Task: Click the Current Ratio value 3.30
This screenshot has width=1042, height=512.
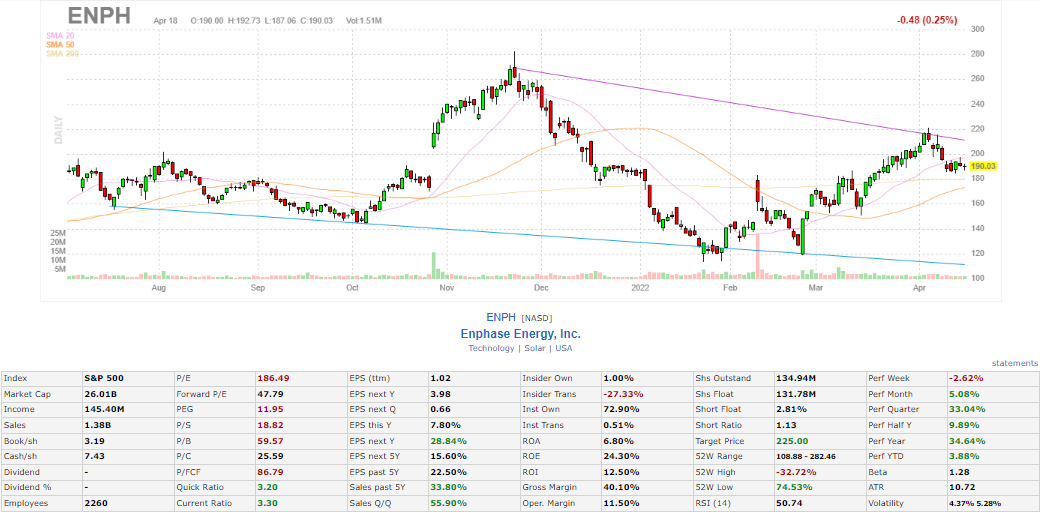Action: 268,503
